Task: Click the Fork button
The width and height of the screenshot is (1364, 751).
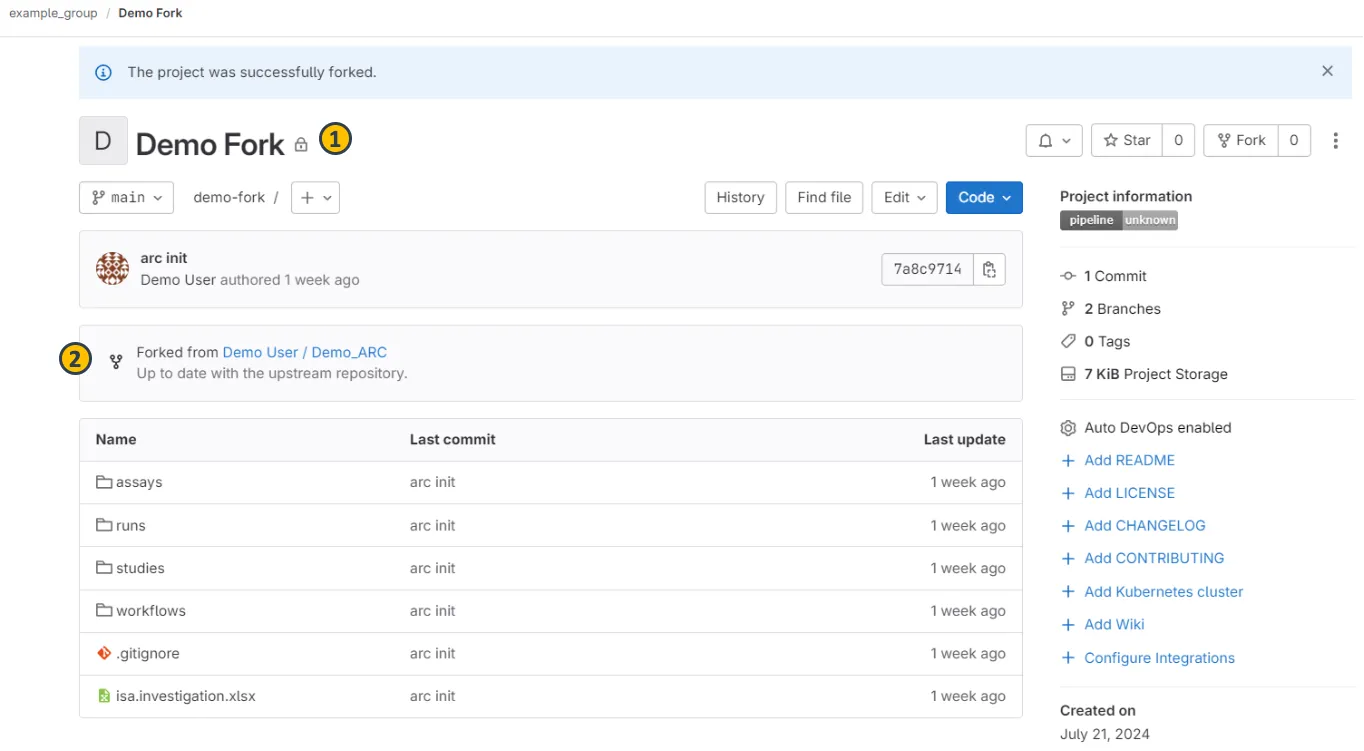Action: (1240, 141)
